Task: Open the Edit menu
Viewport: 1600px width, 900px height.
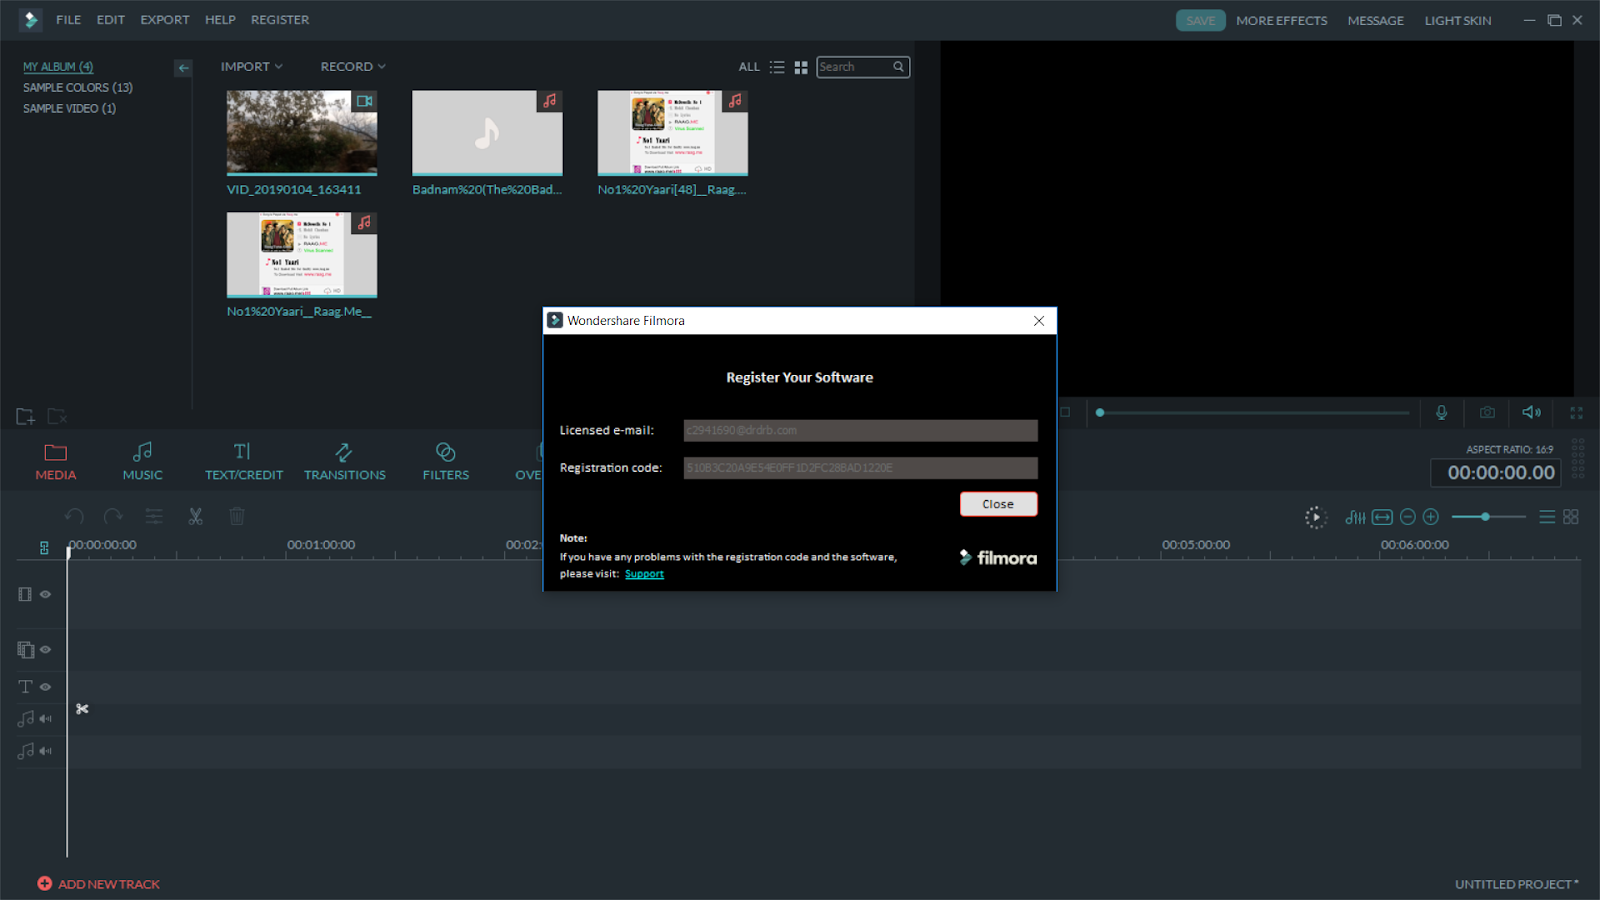Action: 111,20
